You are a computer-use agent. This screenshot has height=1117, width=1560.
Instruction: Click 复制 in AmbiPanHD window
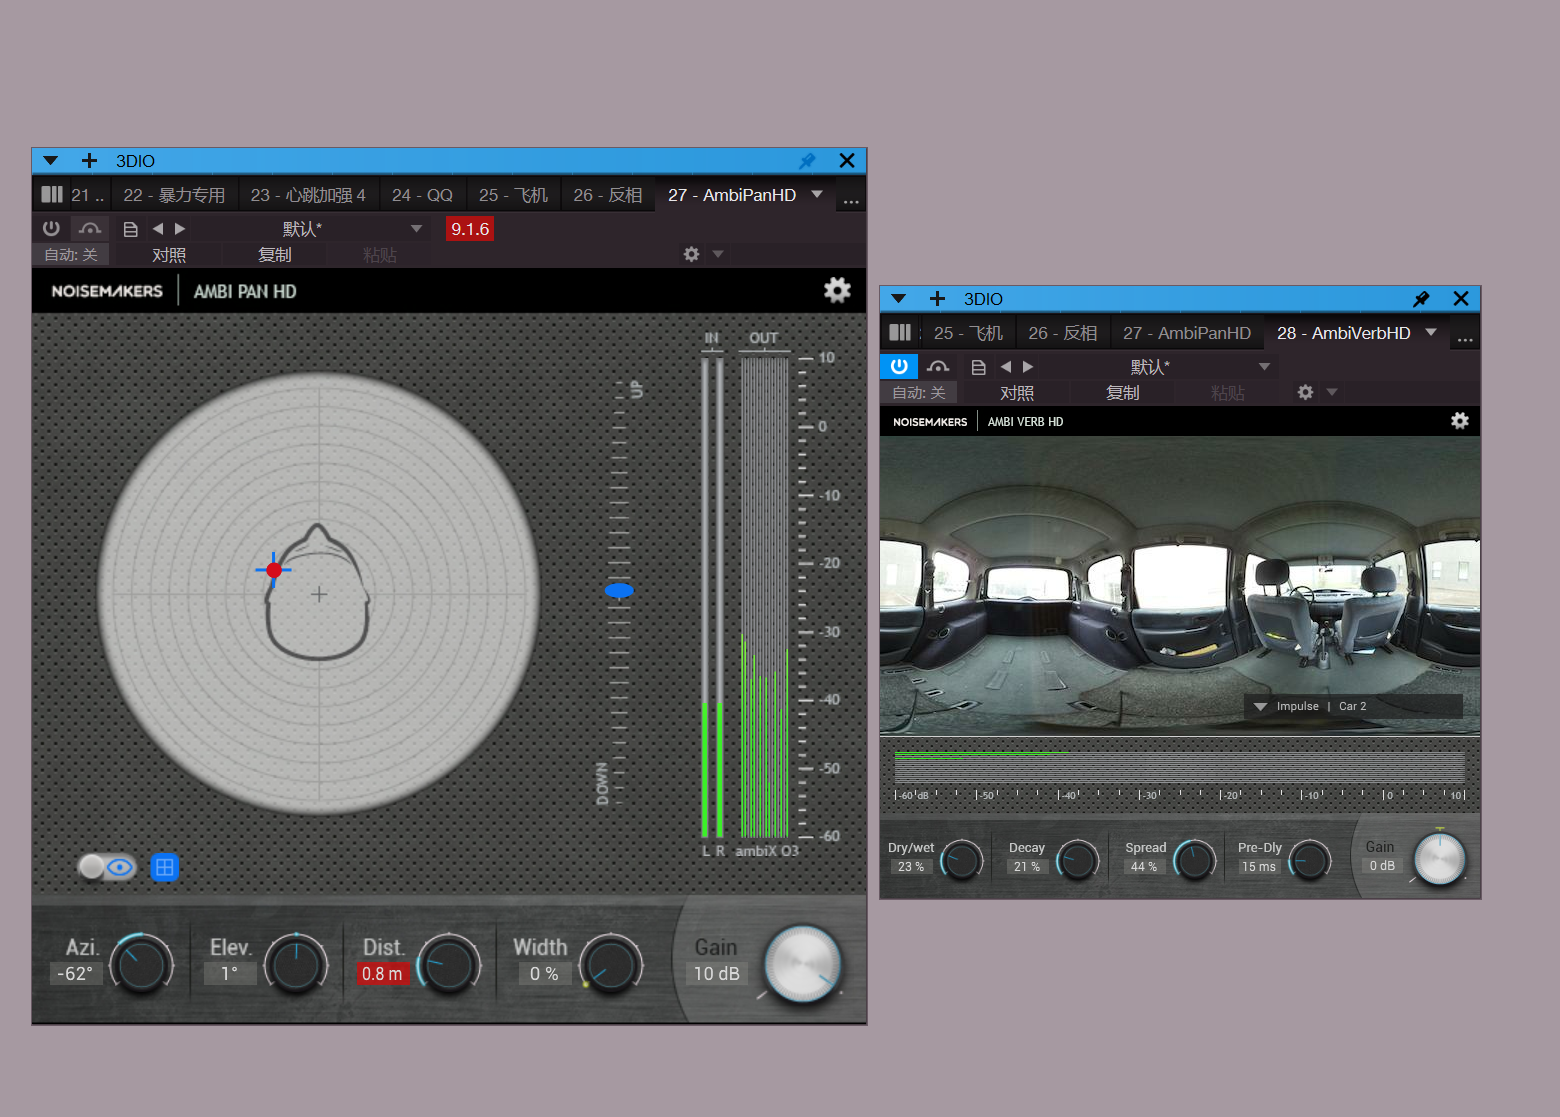[275, 255]
